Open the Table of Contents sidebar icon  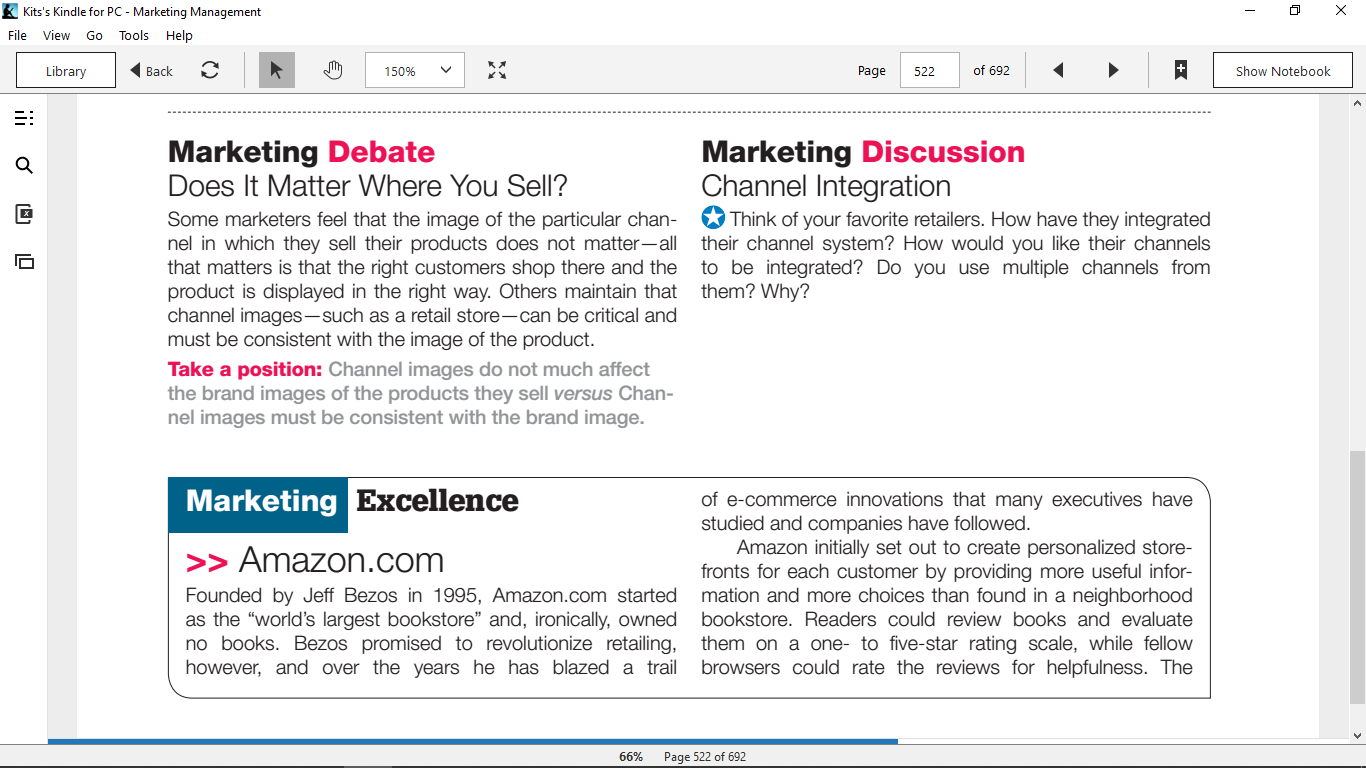point(24,118)
